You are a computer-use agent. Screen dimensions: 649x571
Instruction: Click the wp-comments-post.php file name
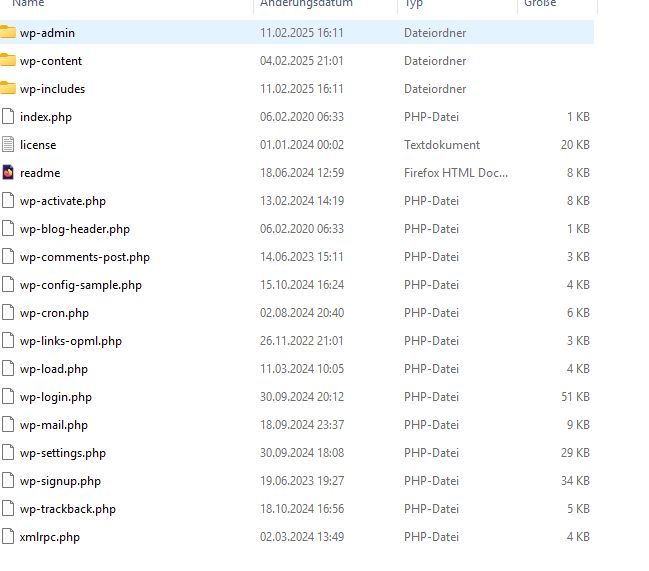click(x=84, y=257)
